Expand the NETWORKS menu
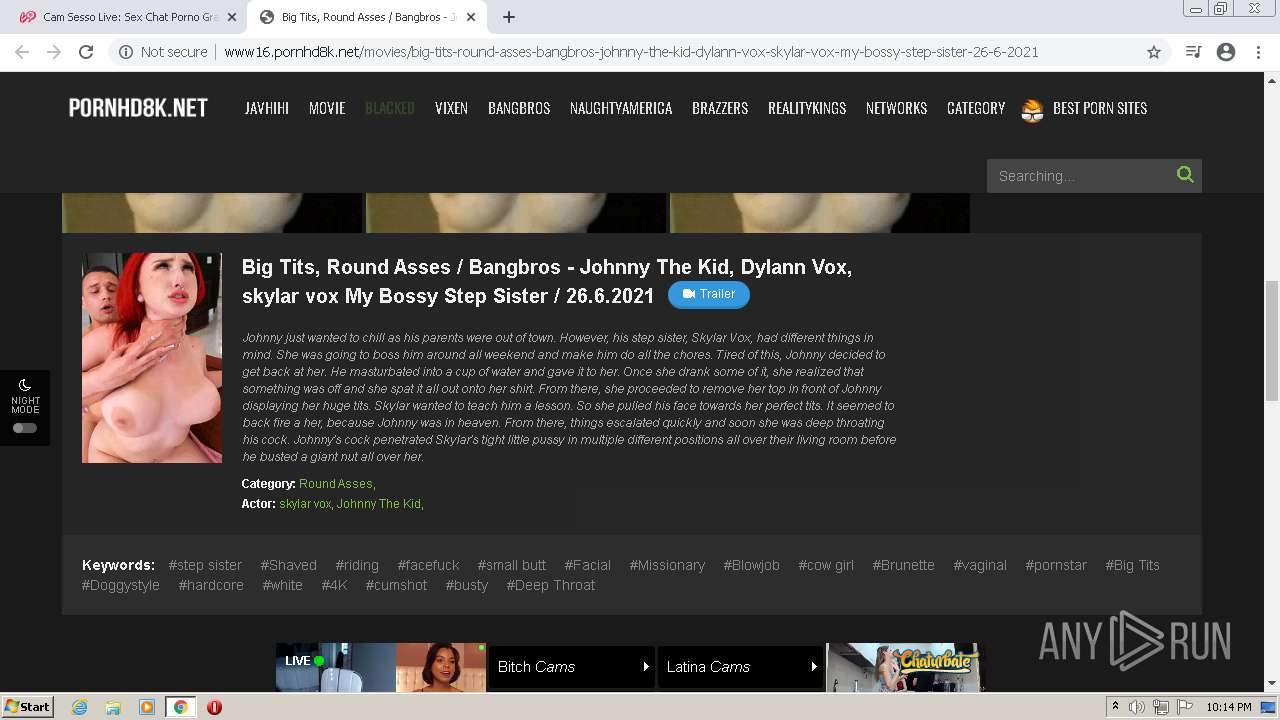The image size is (1280, 720). (896, 108)
